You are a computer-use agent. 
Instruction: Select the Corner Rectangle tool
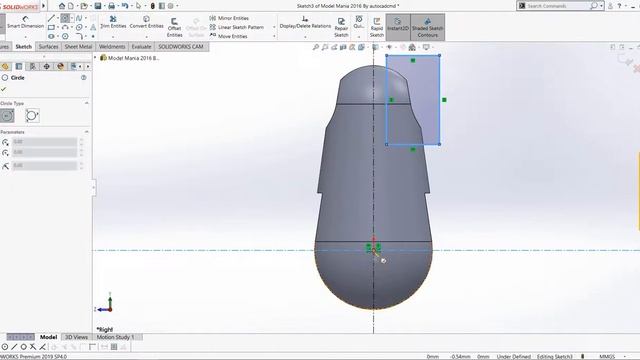point(51,27)
